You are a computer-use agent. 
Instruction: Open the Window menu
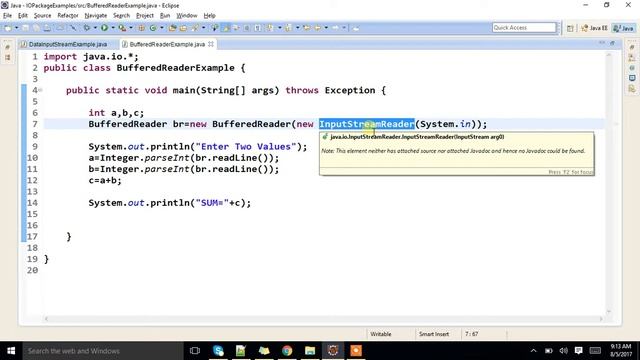[x=187, y=16]
